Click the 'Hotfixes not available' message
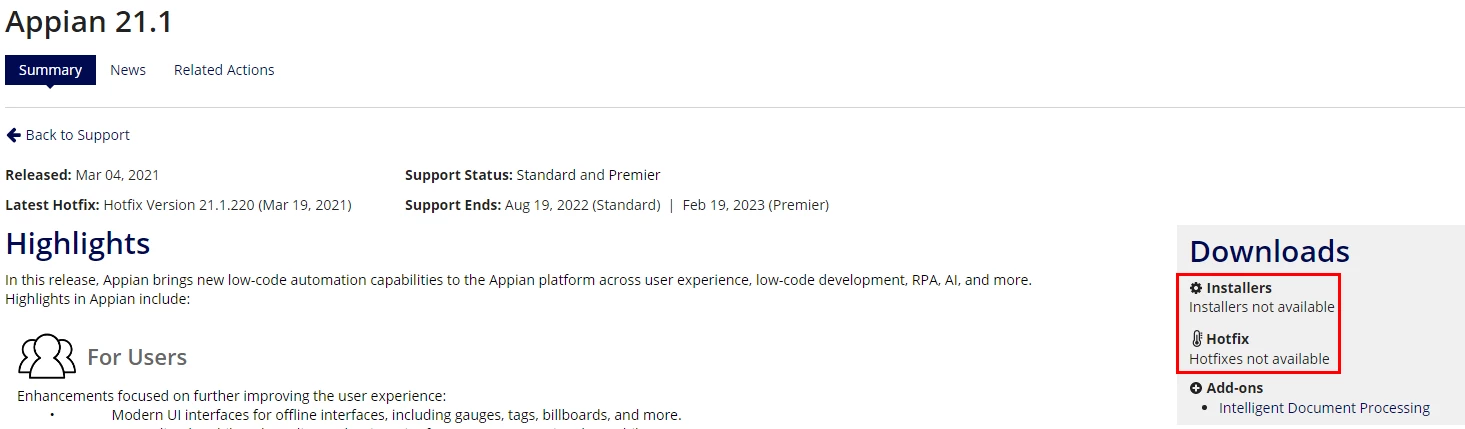This screenshot has height=429, width=1465. coord(1259,359)
